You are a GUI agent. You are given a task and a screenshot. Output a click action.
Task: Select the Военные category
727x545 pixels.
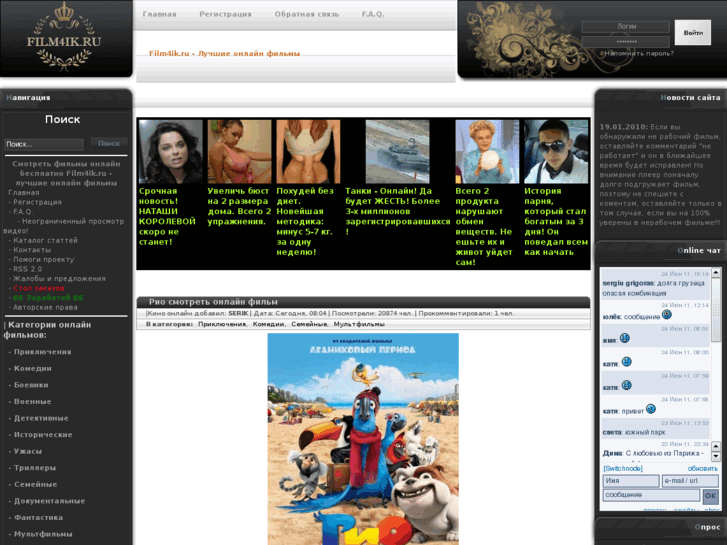32,402
